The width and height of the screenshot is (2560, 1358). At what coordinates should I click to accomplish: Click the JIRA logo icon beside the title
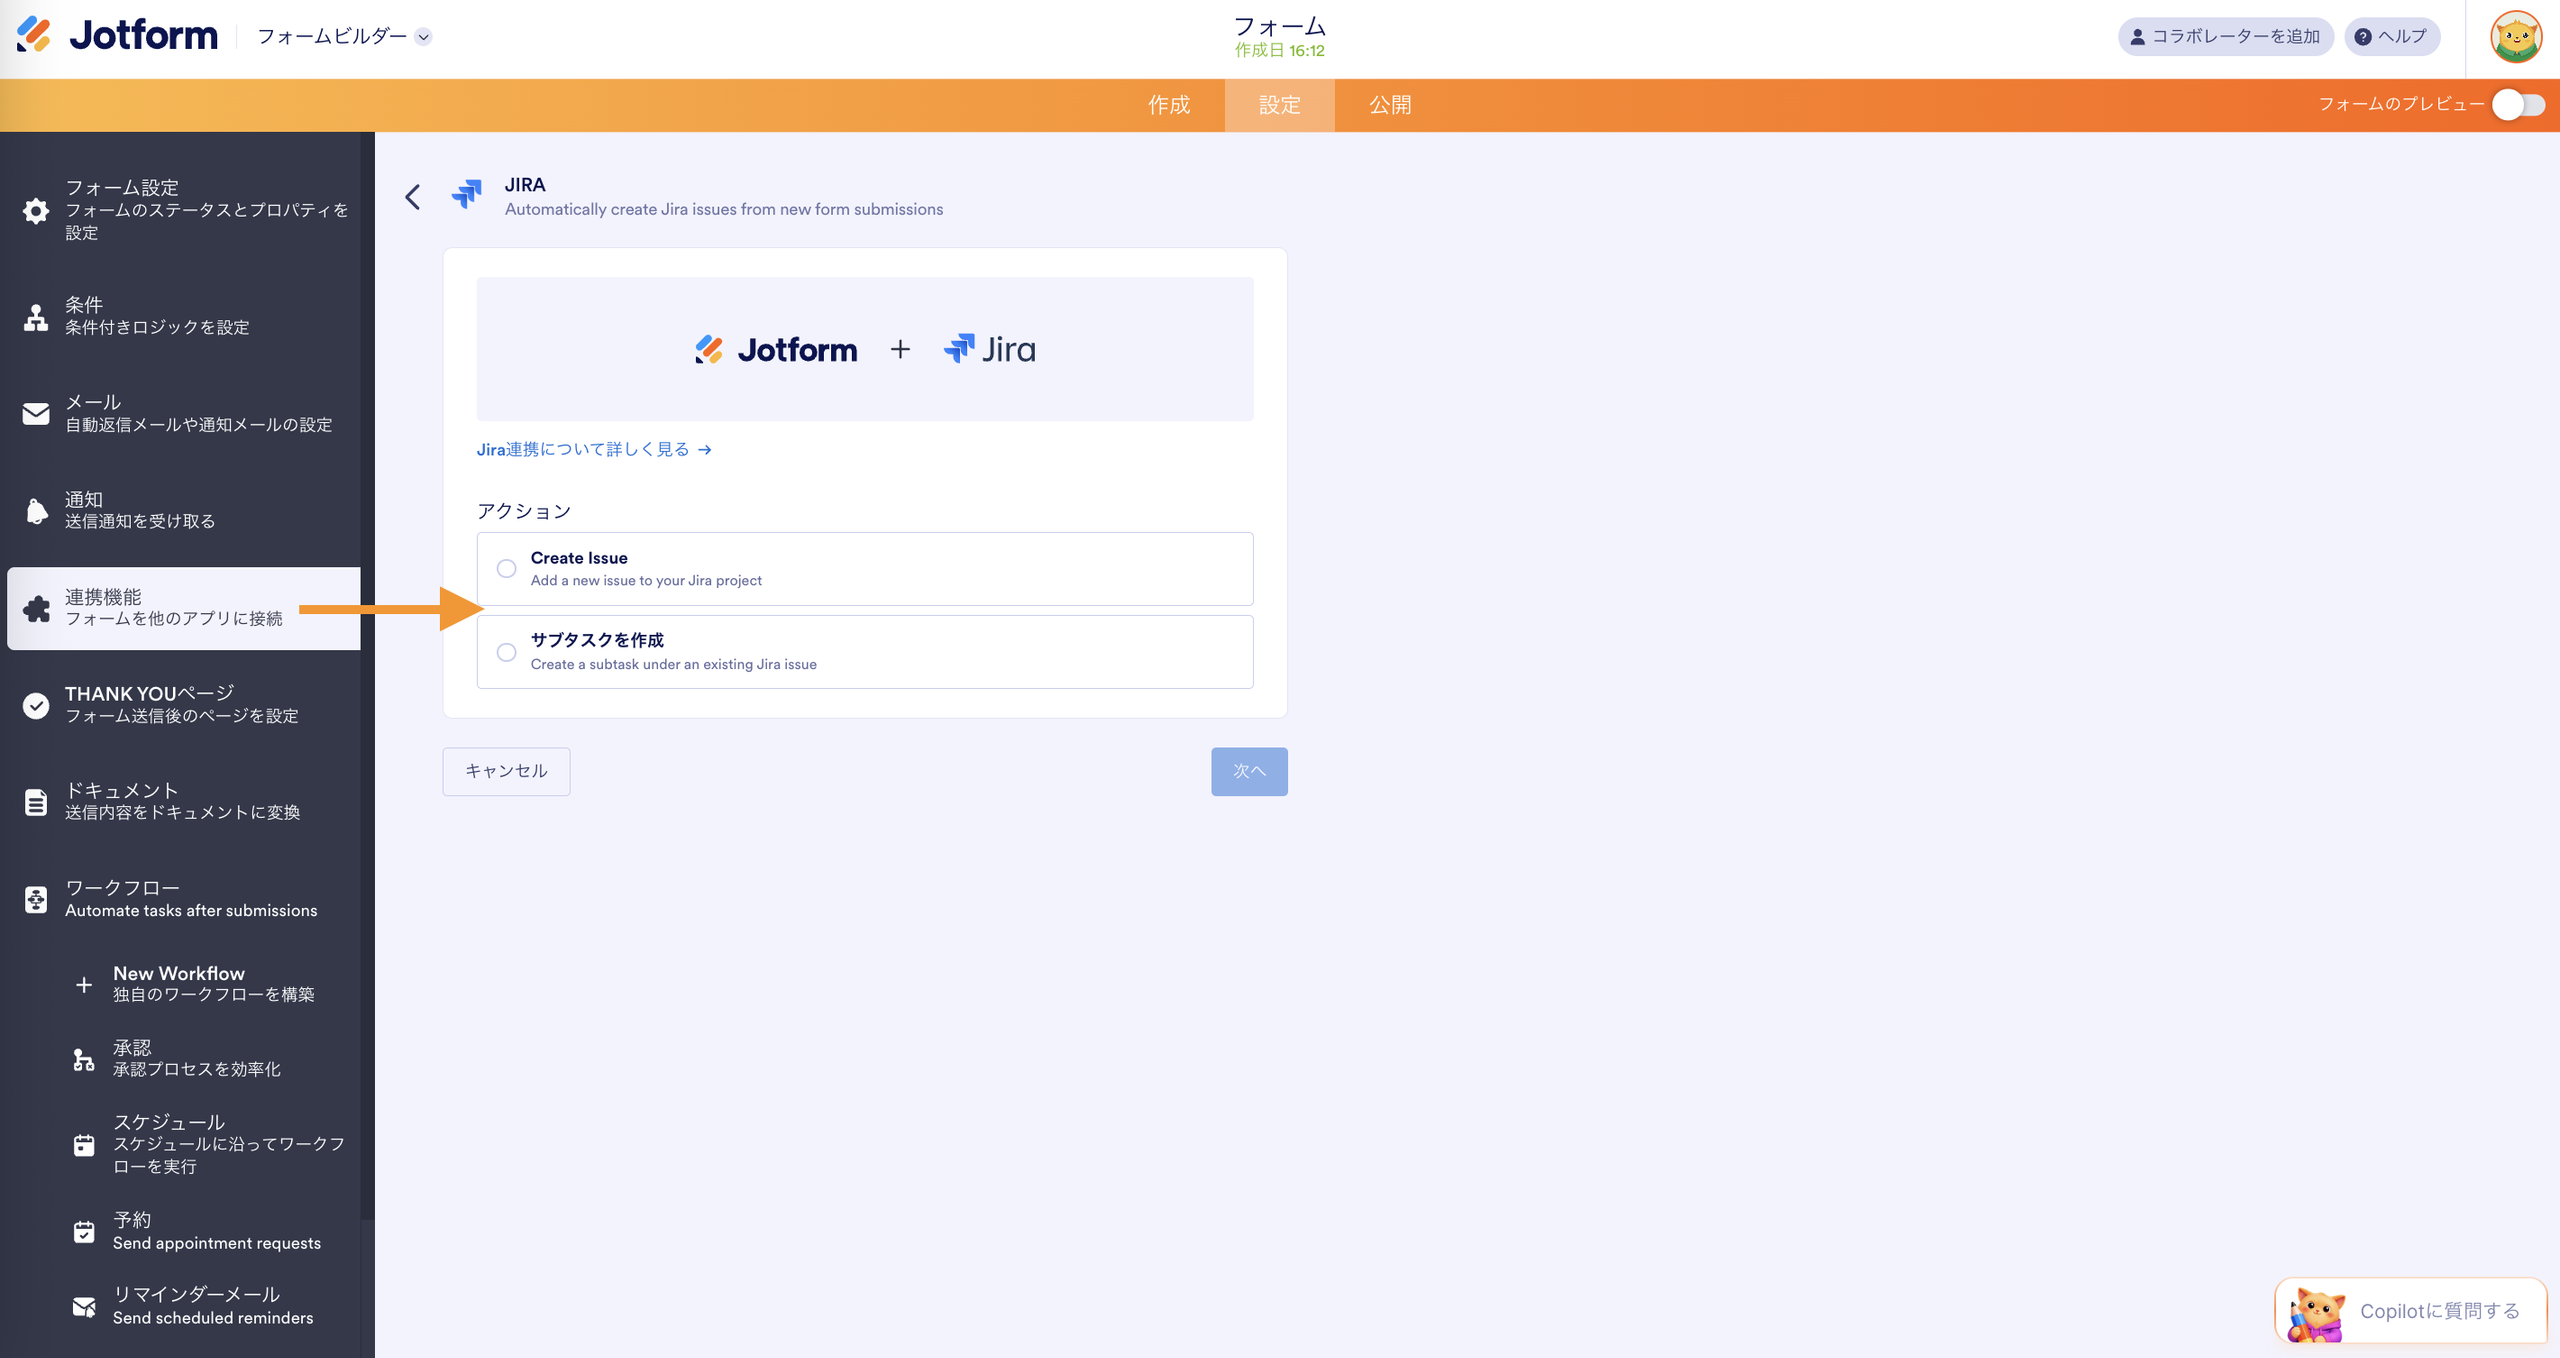(466, 194)
